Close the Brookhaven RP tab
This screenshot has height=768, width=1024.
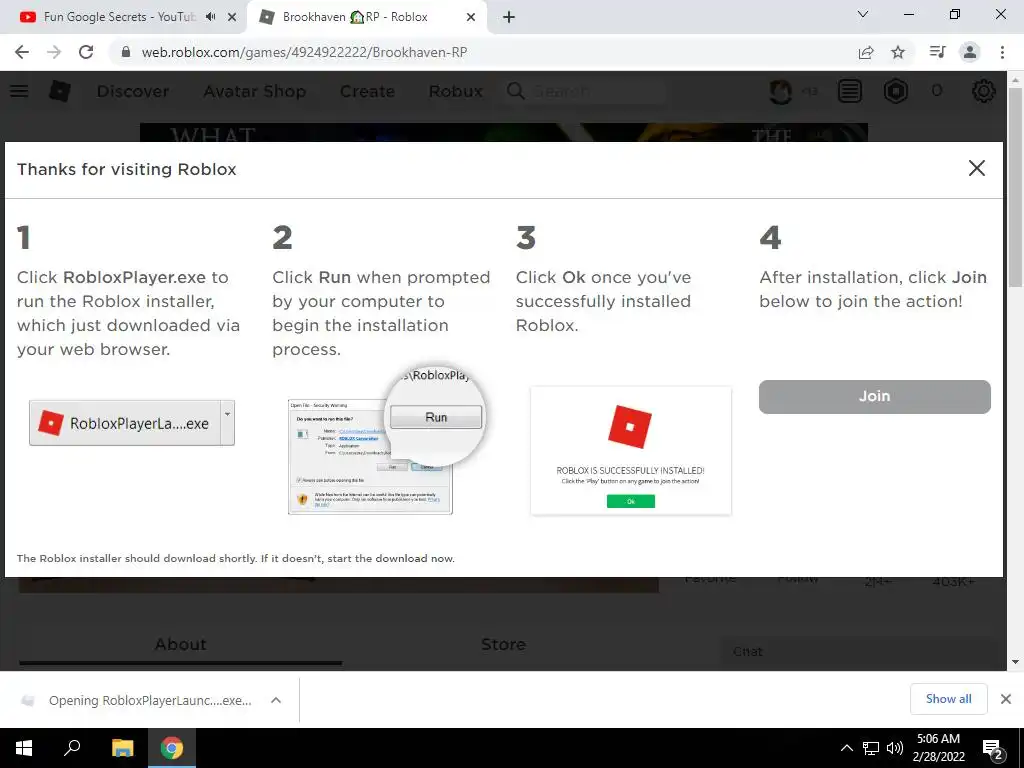471,18
